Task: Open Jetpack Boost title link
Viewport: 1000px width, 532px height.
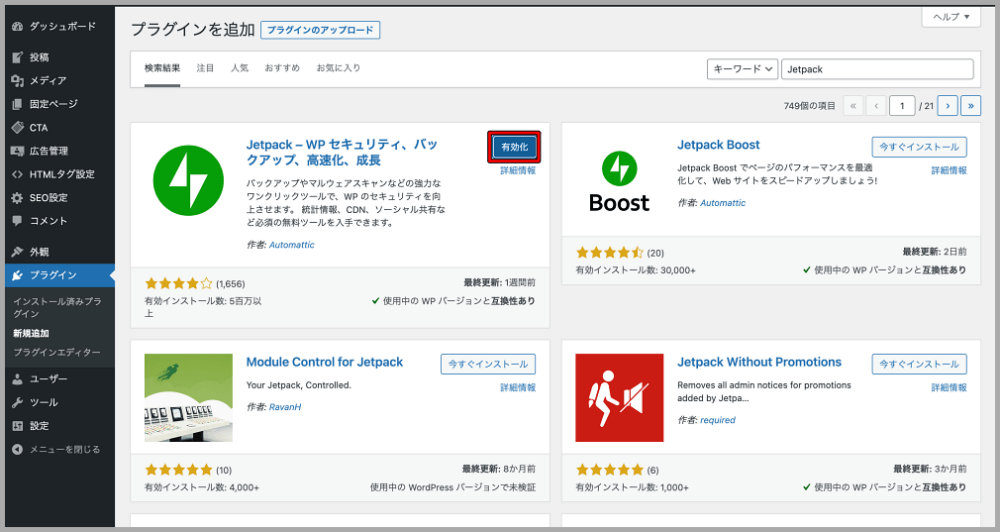Action: tap(719, 145)
